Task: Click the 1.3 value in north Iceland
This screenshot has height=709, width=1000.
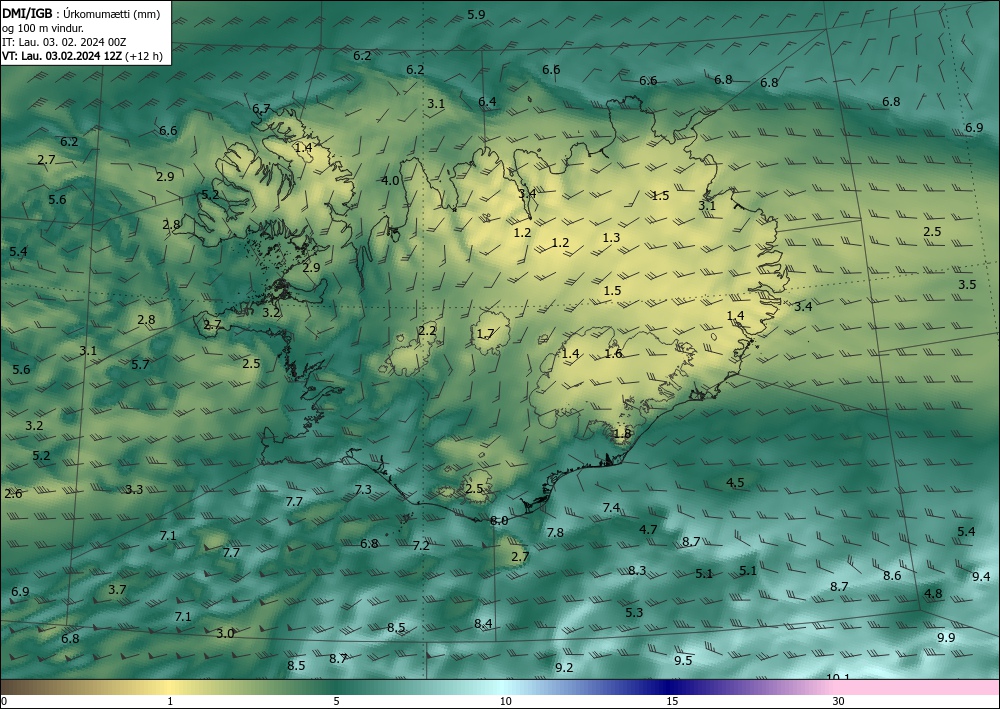Action: point(611,237)
